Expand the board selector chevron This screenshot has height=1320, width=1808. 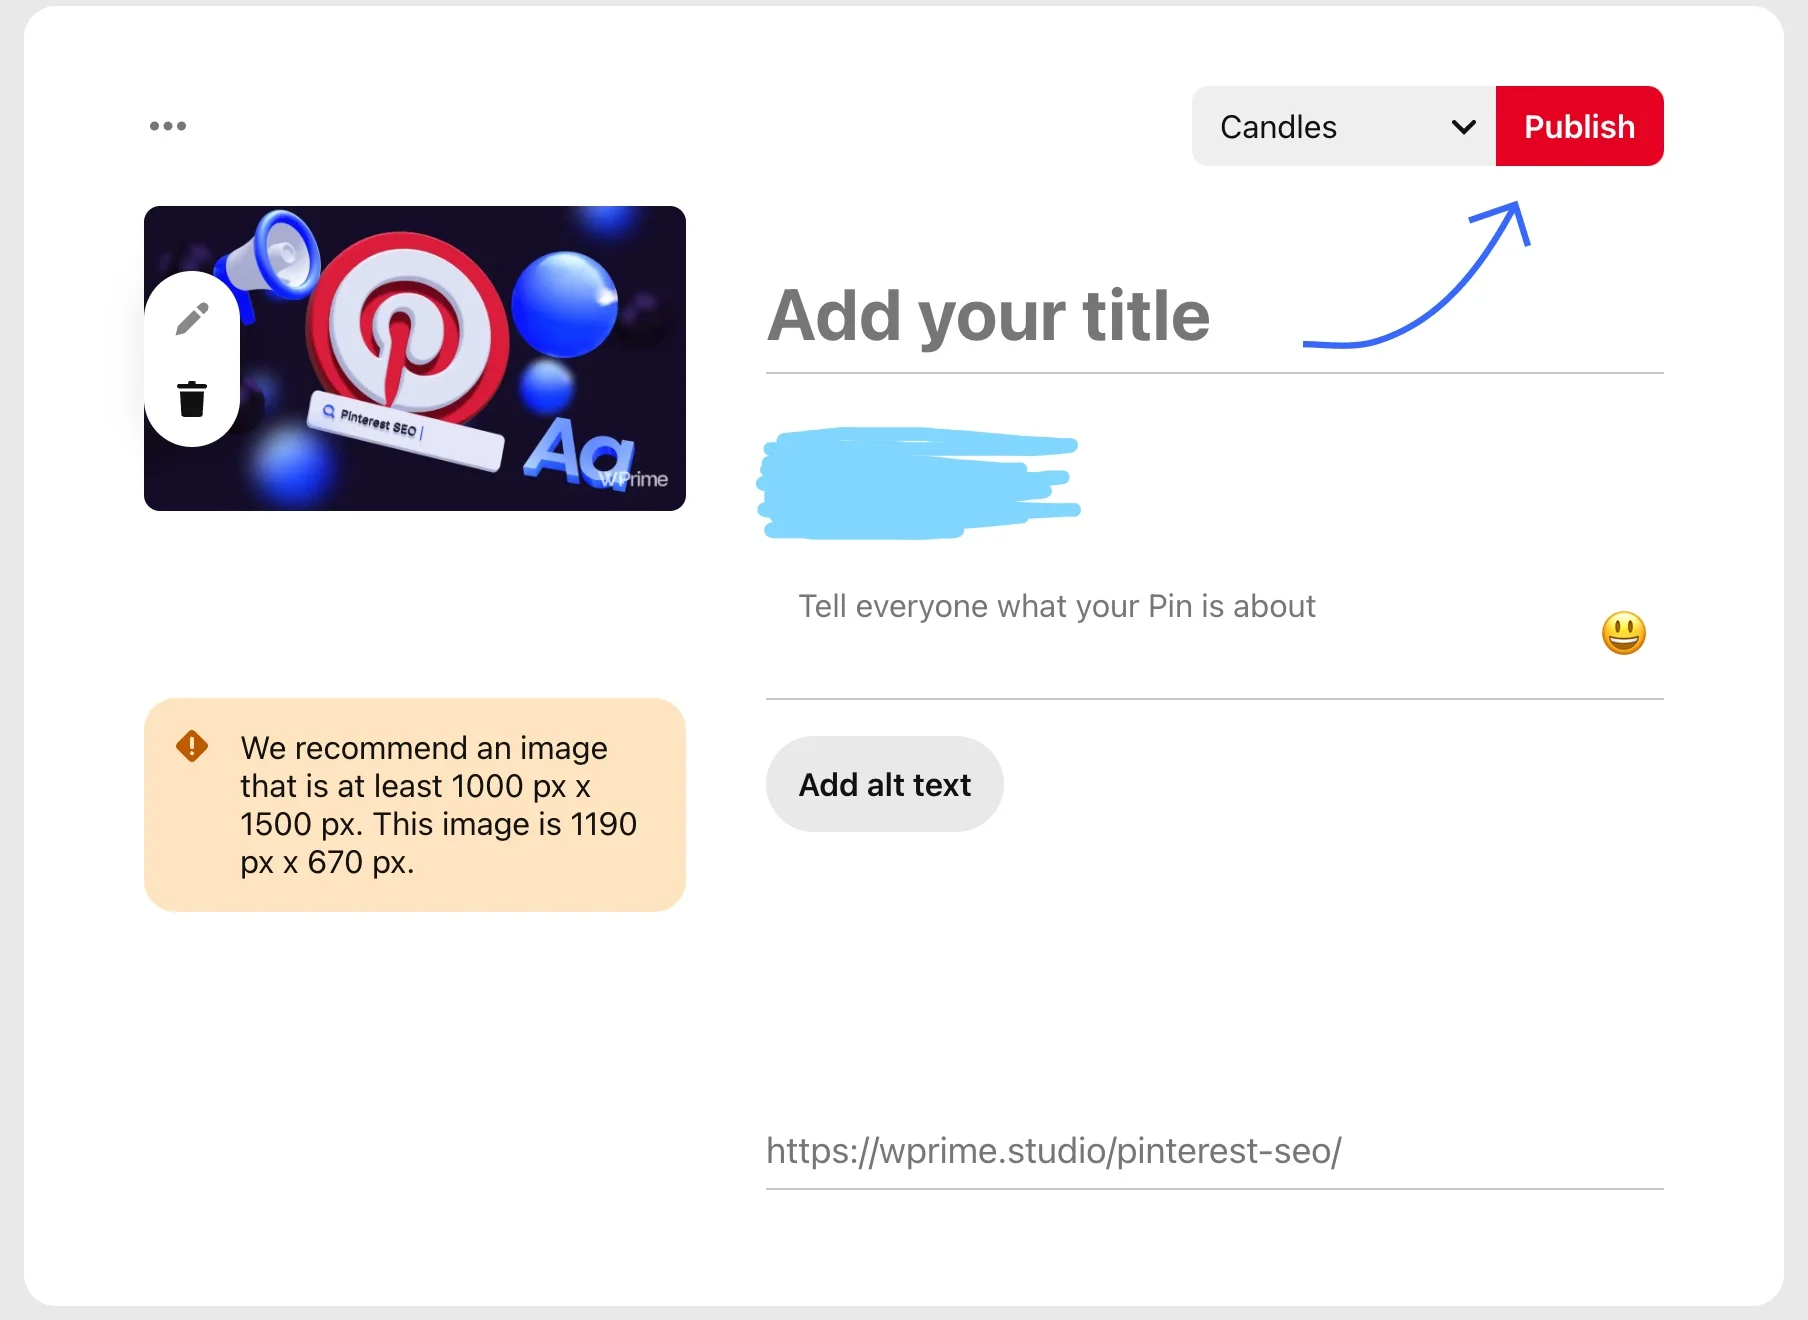pyautogui.click(x=1462, y=126)
